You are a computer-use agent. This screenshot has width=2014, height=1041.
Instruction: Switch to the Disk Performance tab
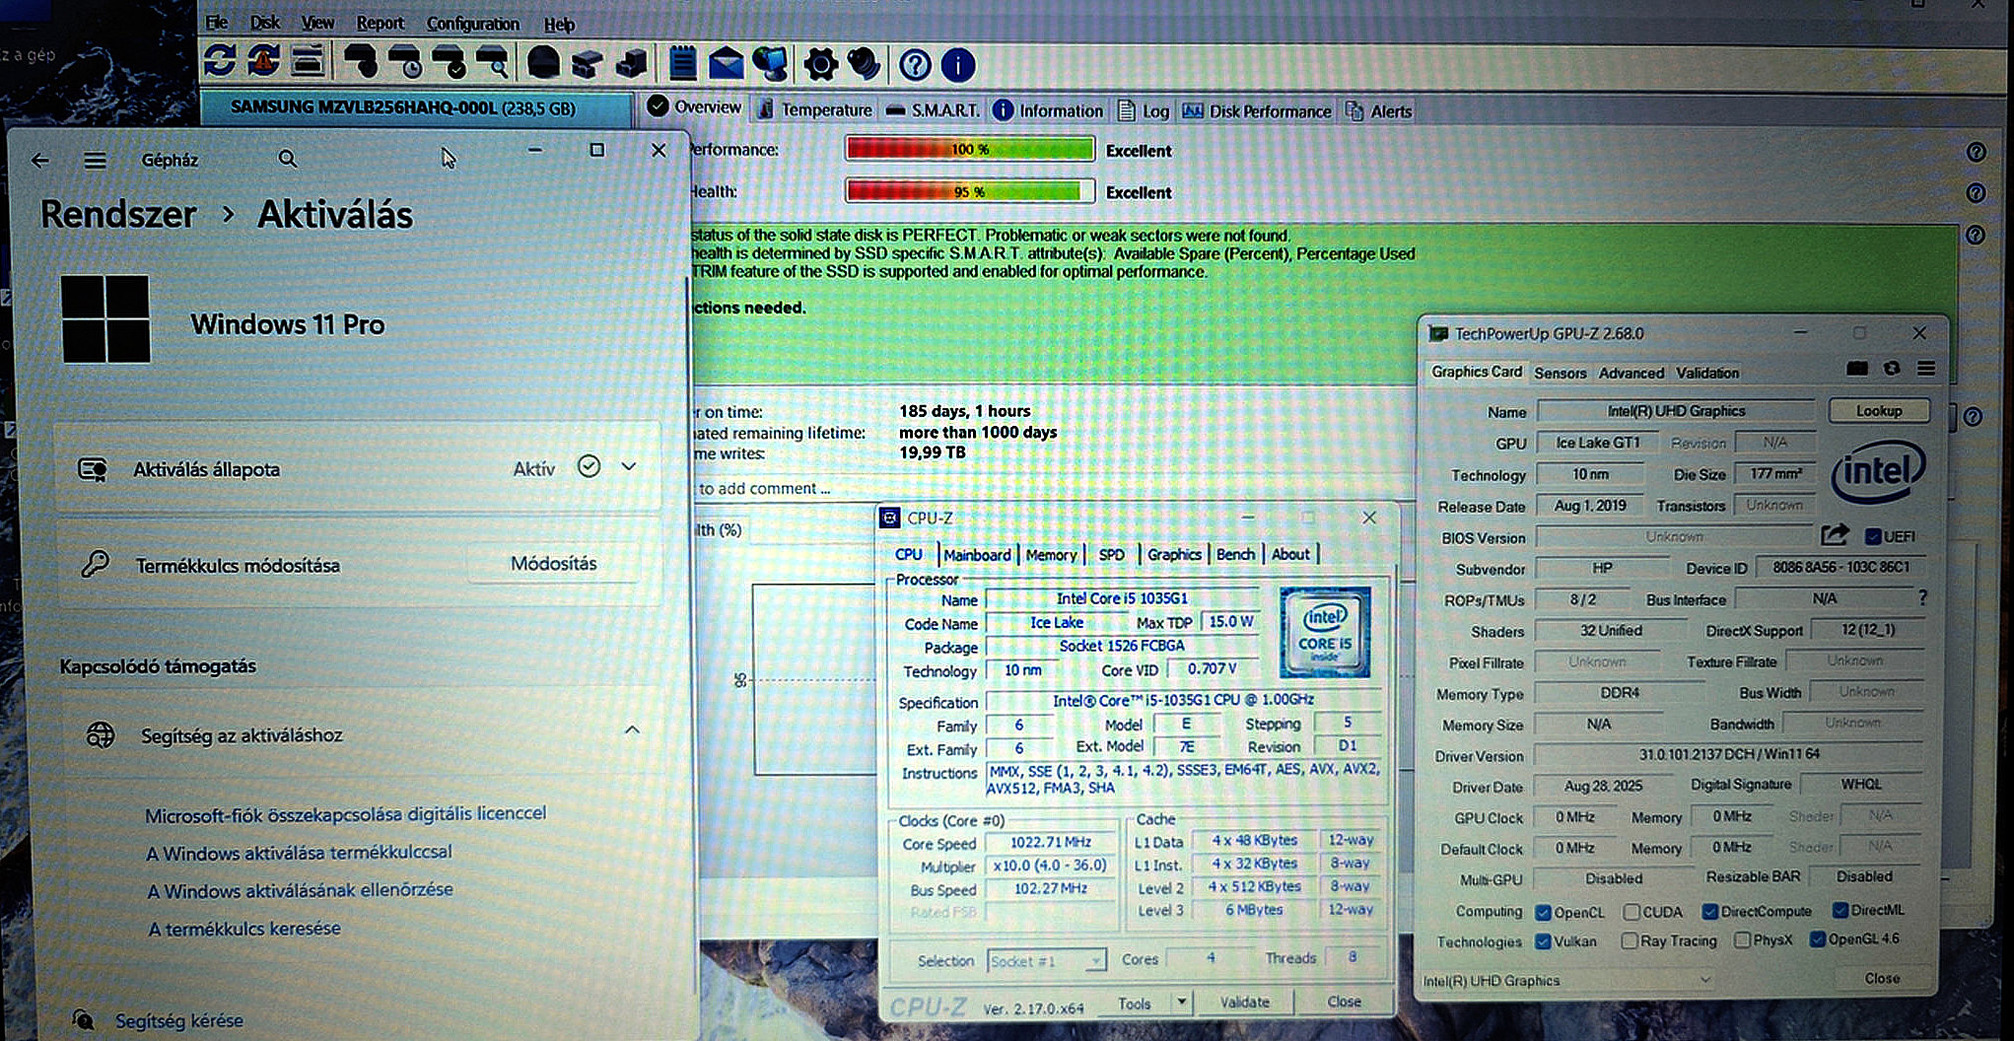pyautogui.click(x=1257, y=111)
